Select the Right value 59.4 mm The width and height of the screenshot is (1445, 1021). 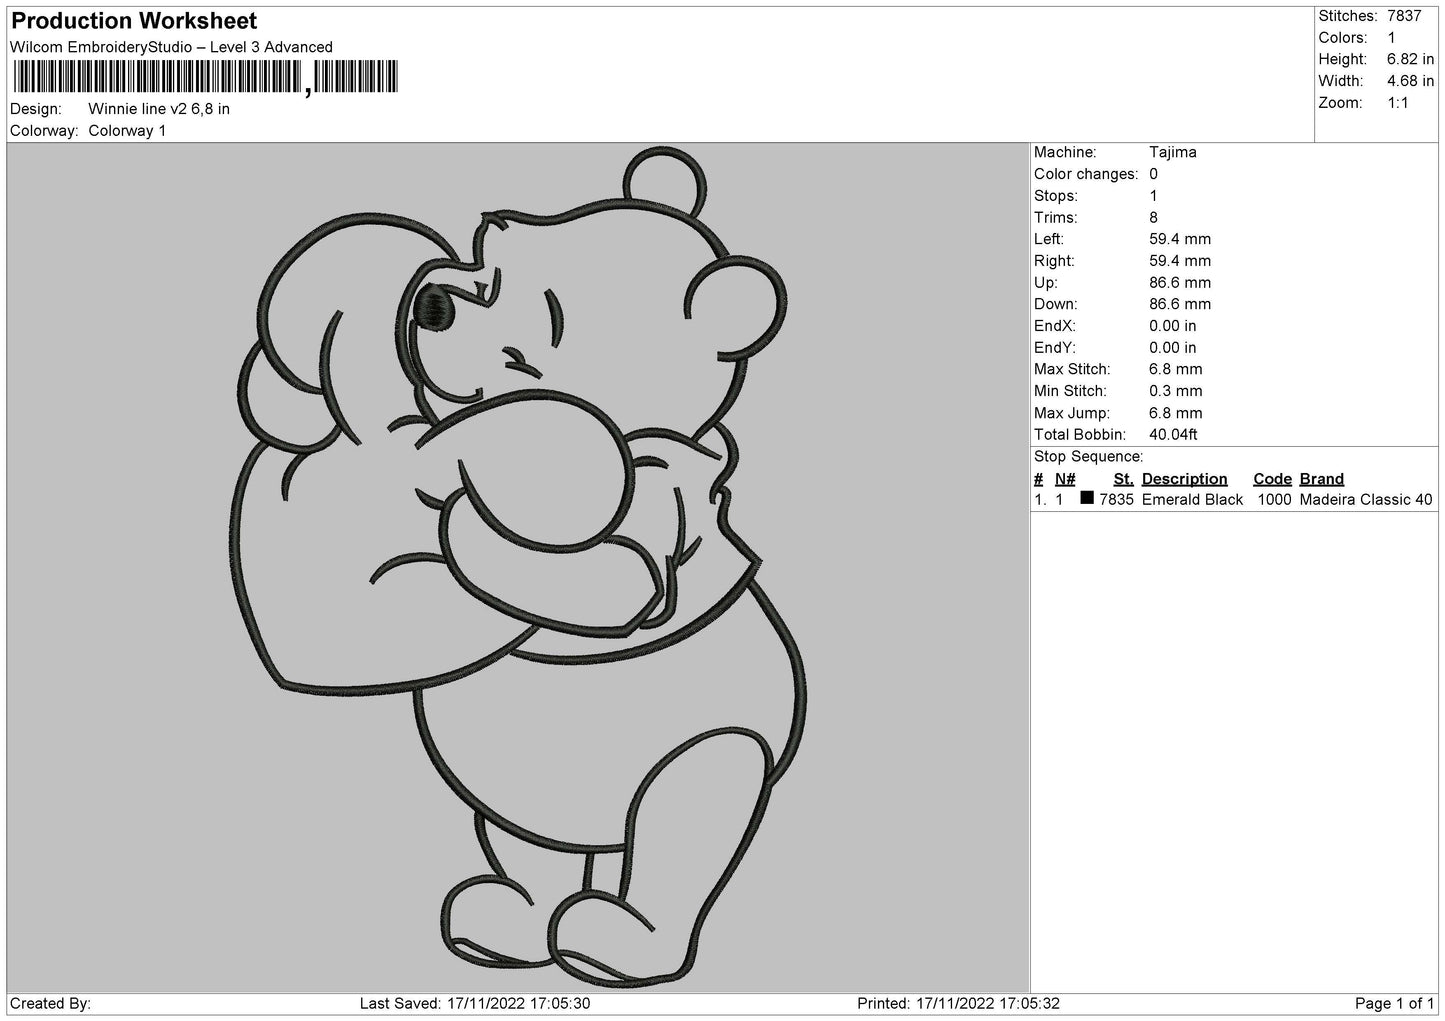[1180, 261]
